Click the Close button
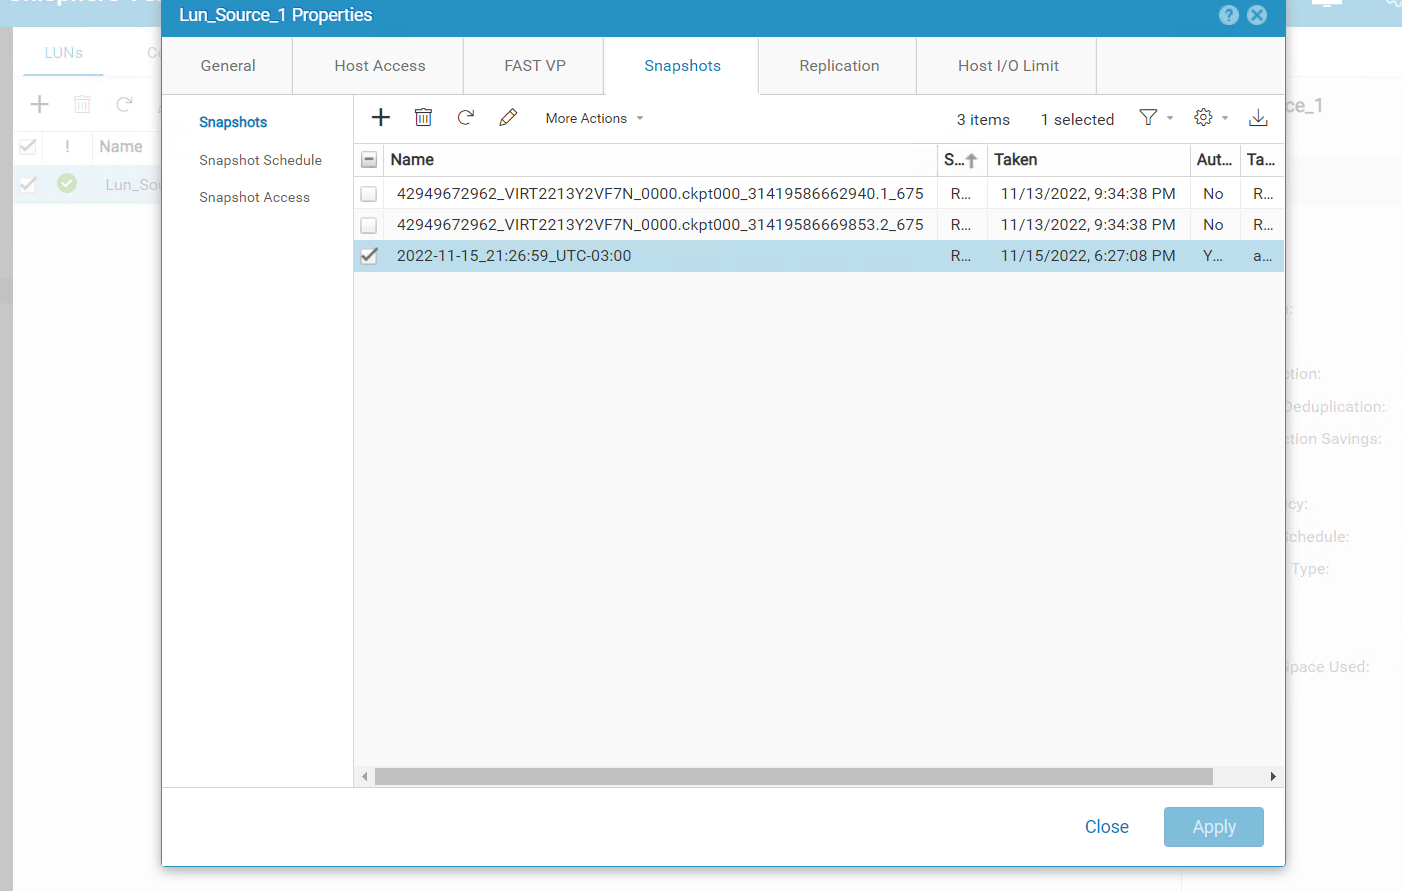This screenshot has width=1402, height=891. coord(1106,827)
